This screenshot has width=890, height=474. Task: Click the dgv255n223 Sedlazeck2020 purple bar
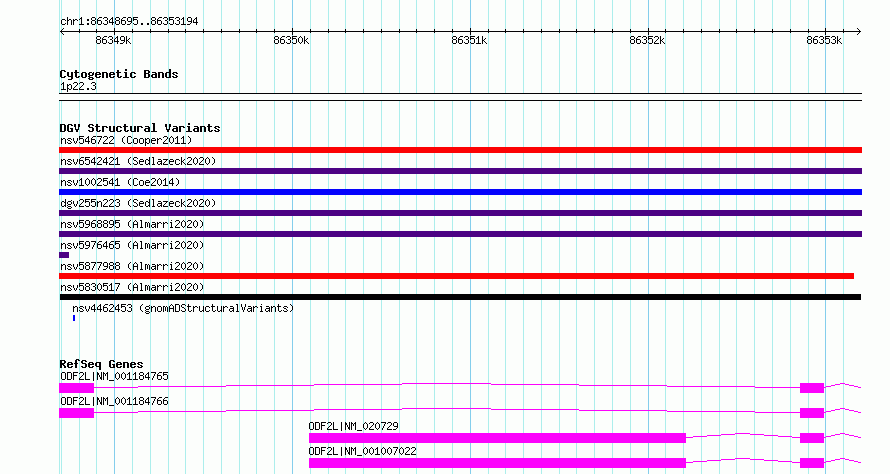tap(460, 213)
